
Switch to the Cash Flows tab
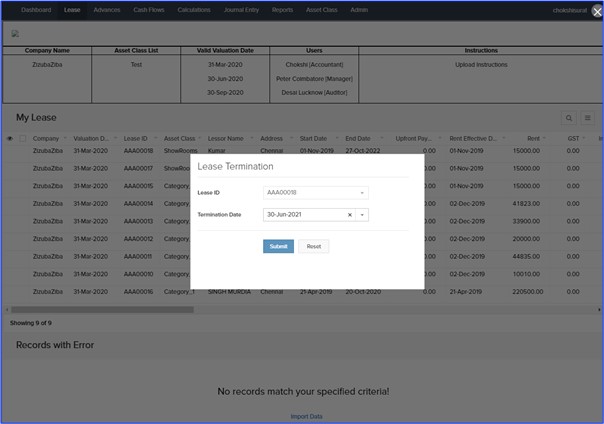[x=149, y=9]
